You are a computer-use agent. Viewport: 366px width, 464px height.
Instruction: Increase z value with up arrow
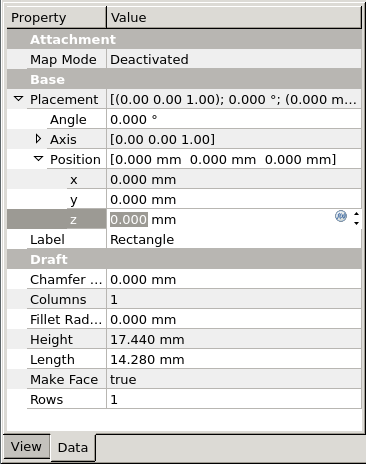pos(356,214)
